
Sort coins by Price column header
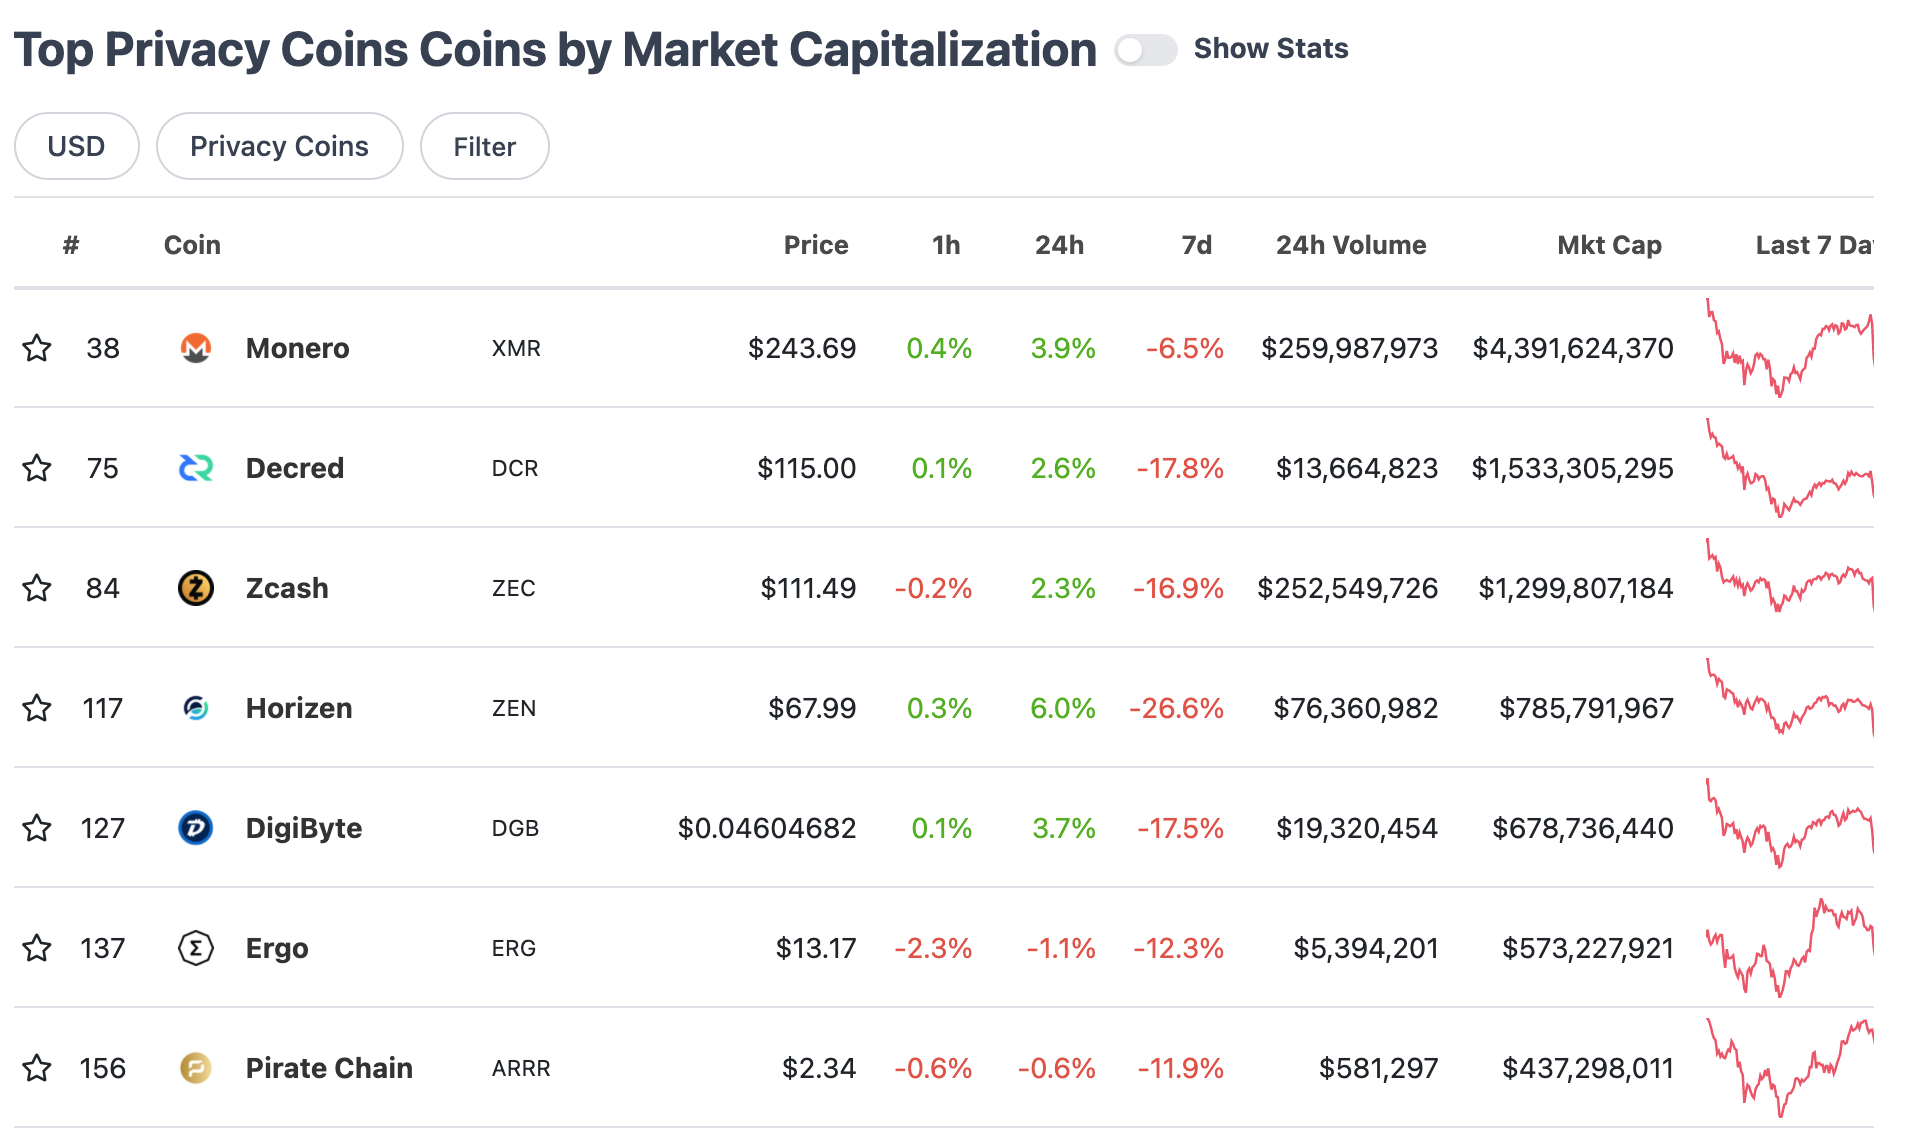(815, 245)
